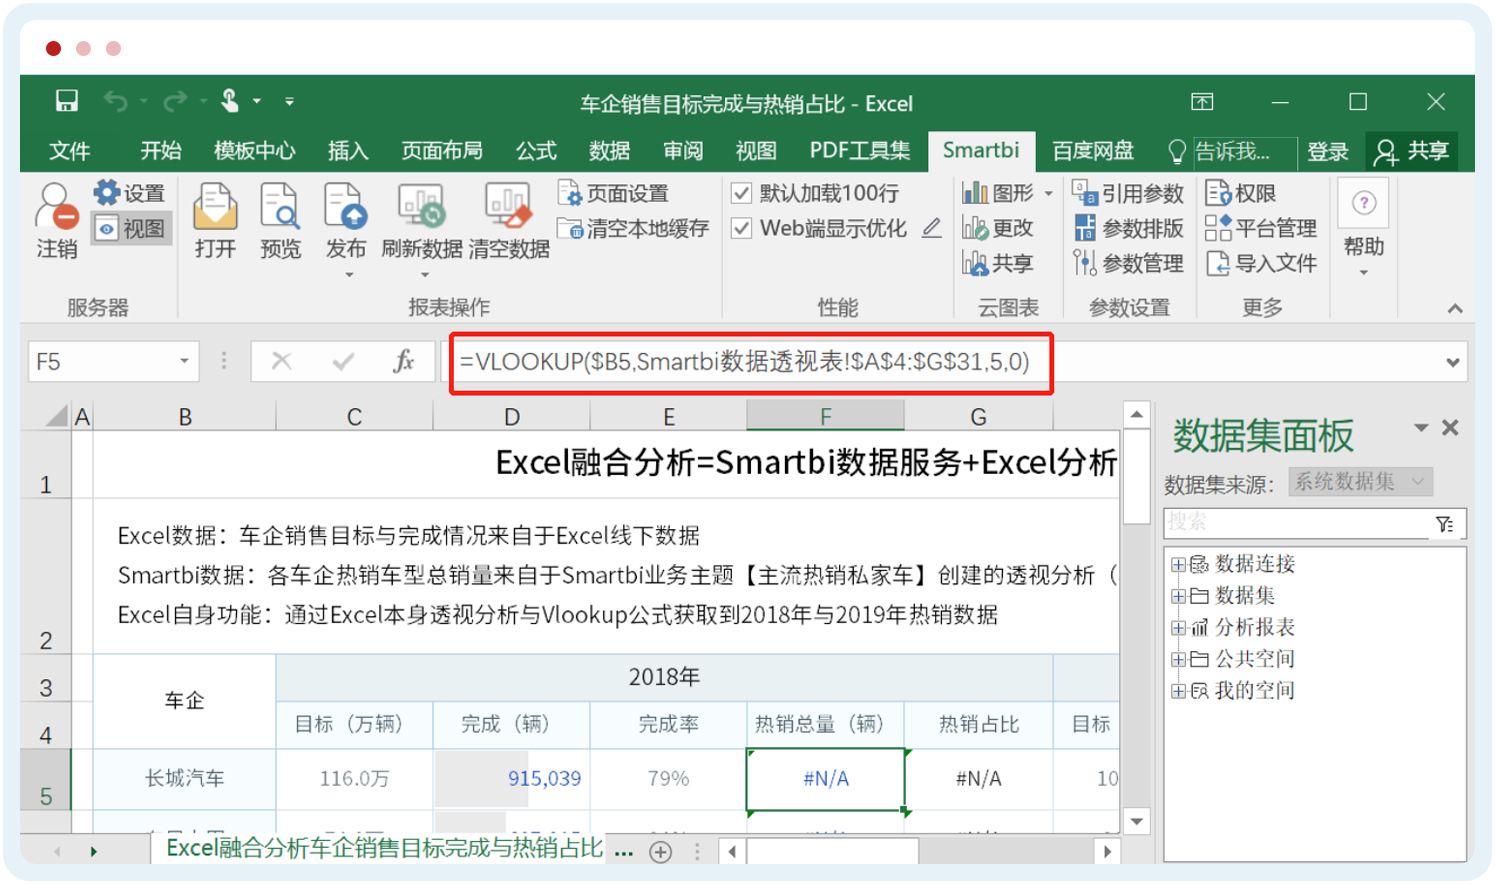The width and height of the screenshot is (1495, 884).
Task: Click the 更改 chart change icon
Action: (975, 228)
